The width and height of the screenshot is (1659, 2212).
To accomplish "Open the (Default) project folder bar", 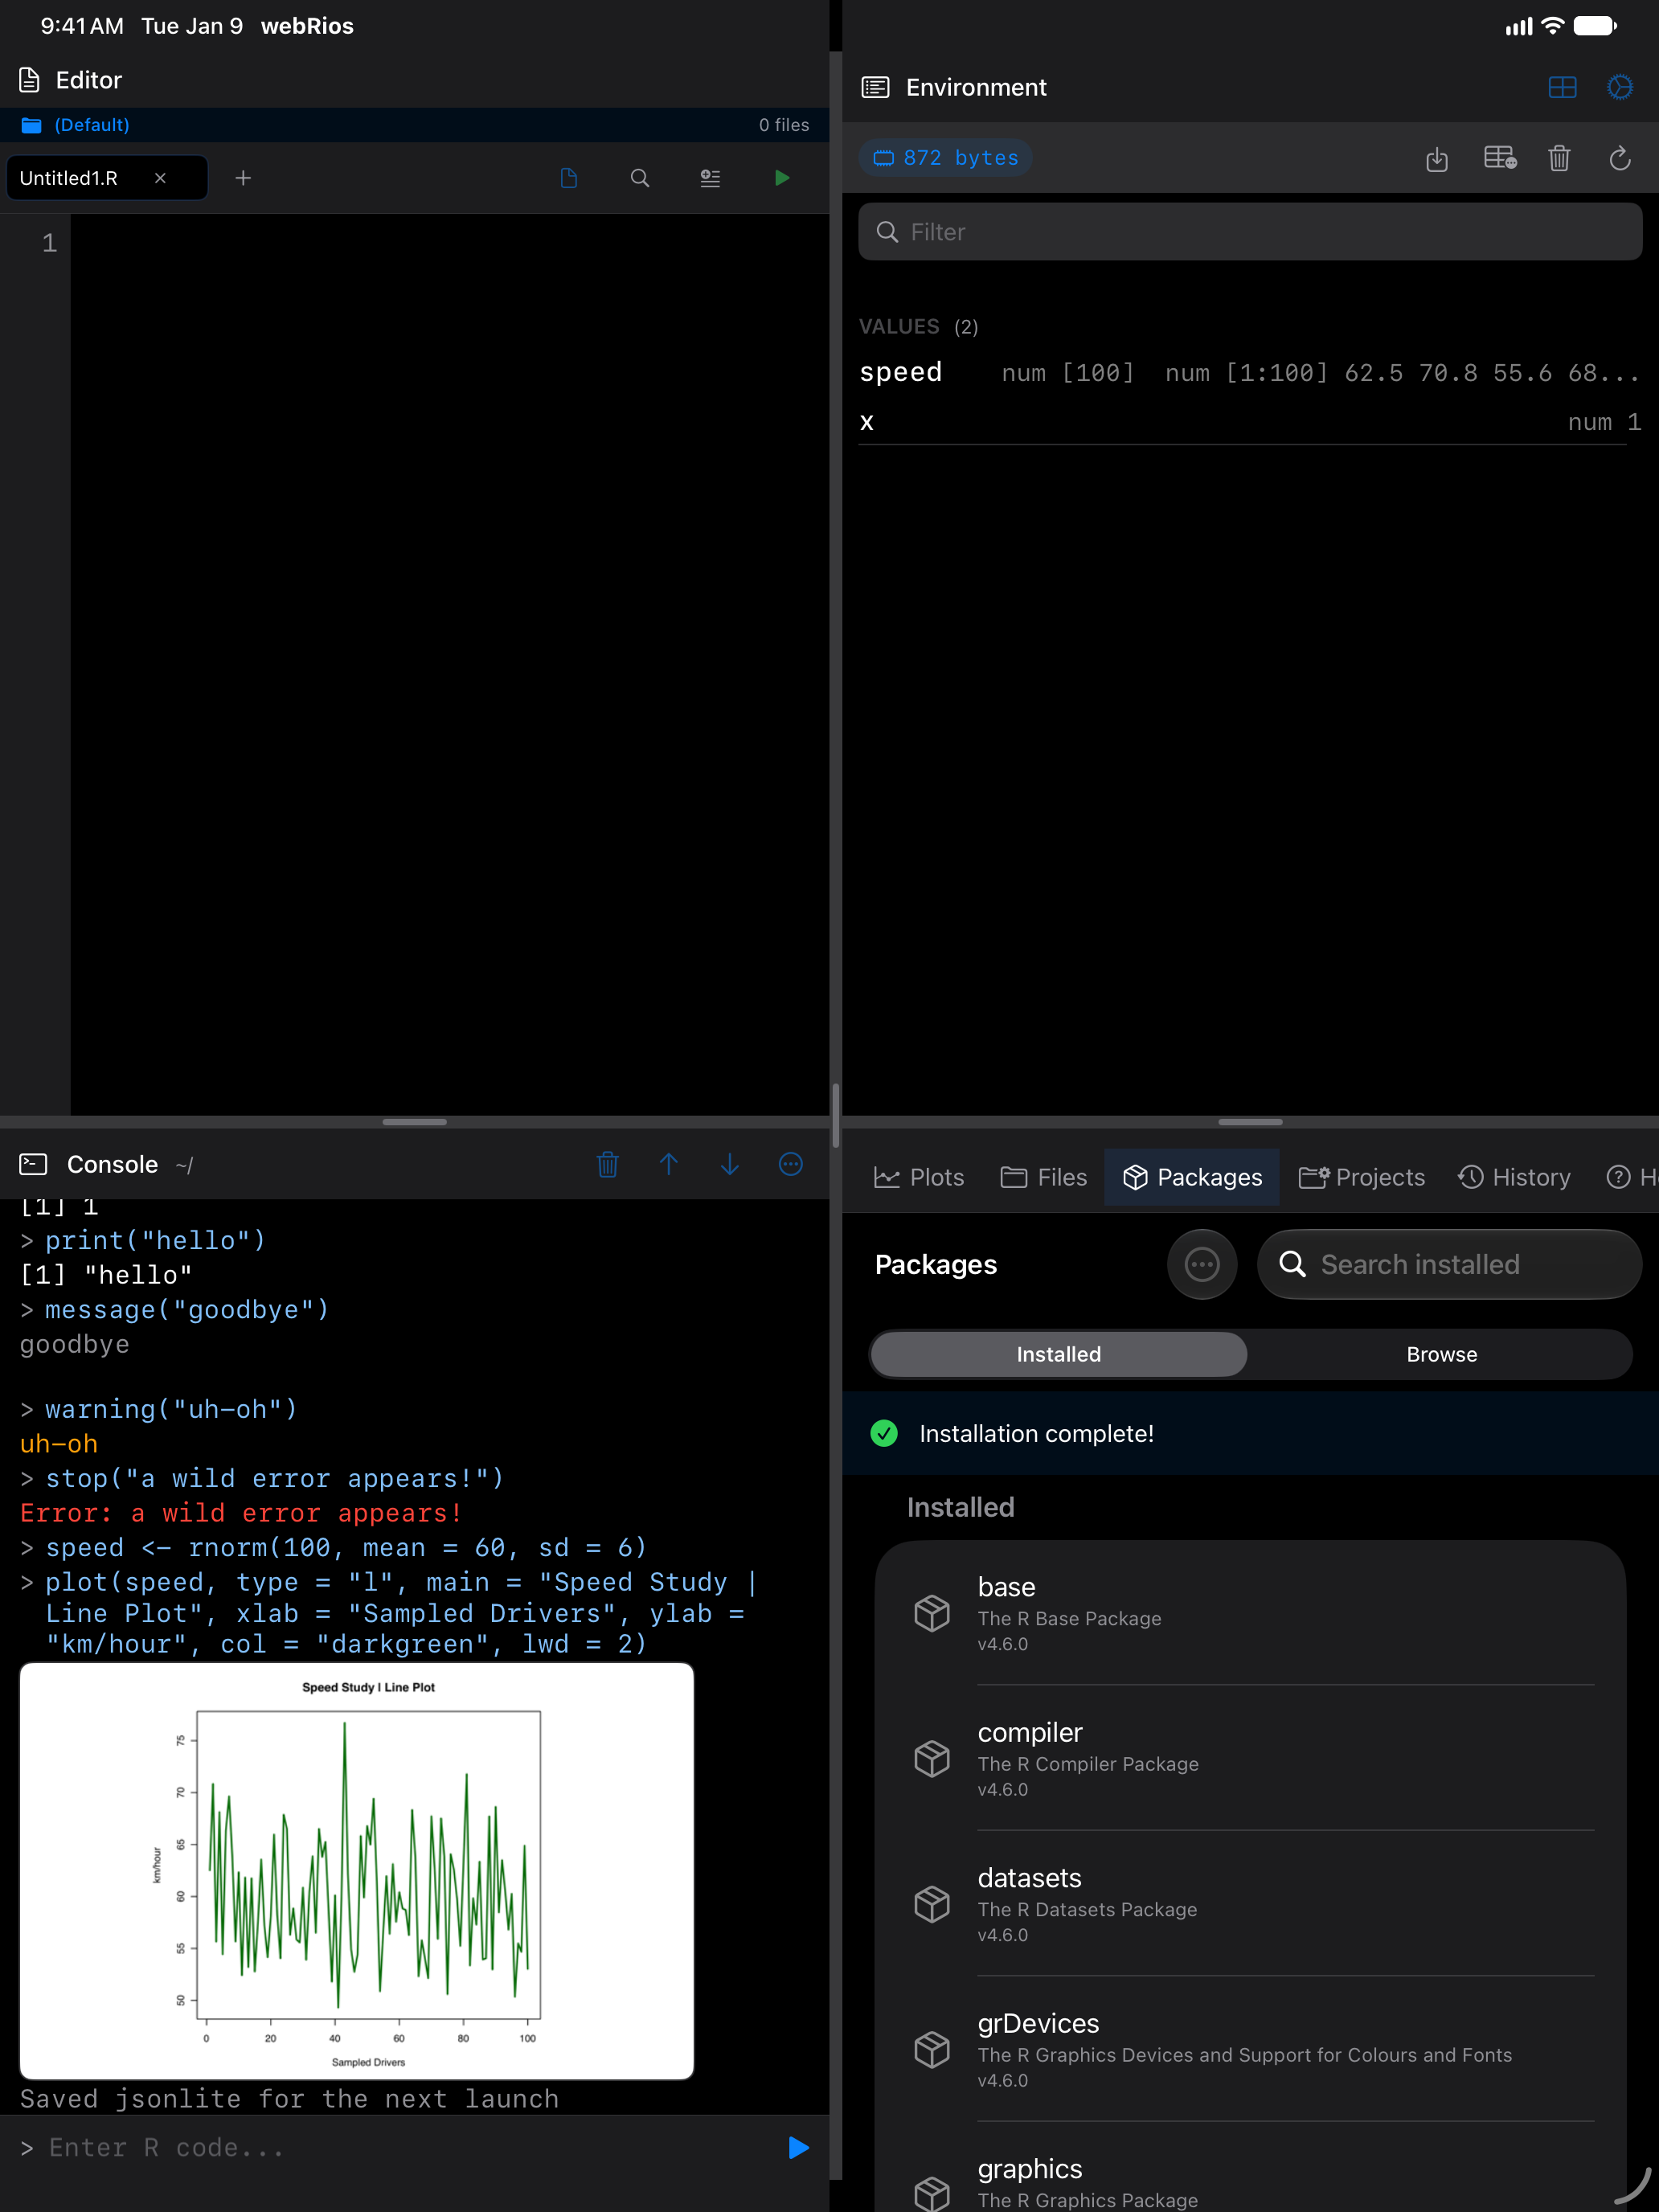I will click(x=414, y=125).
